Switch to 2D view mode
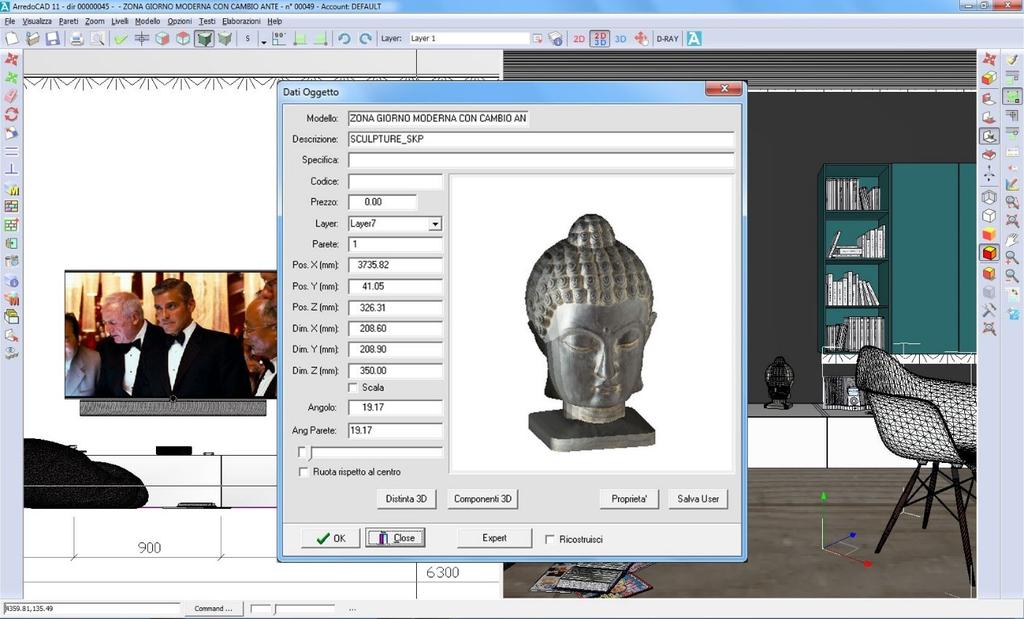 (579, 39)
